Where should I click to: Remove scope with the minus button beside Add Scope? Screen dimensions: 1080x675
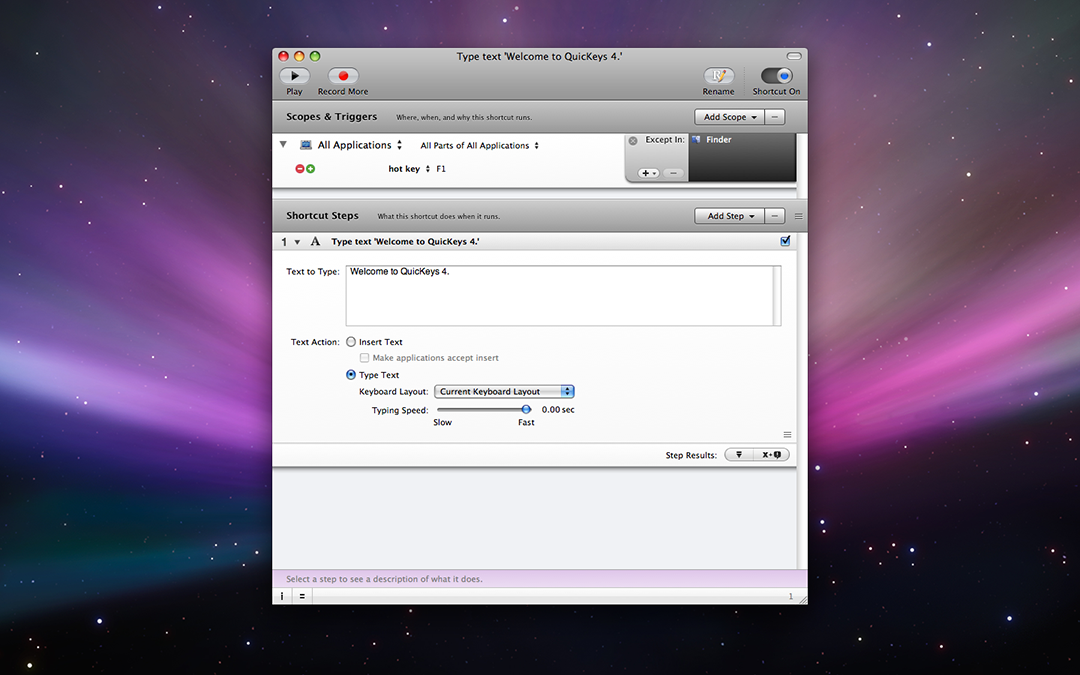coord(775,117)
